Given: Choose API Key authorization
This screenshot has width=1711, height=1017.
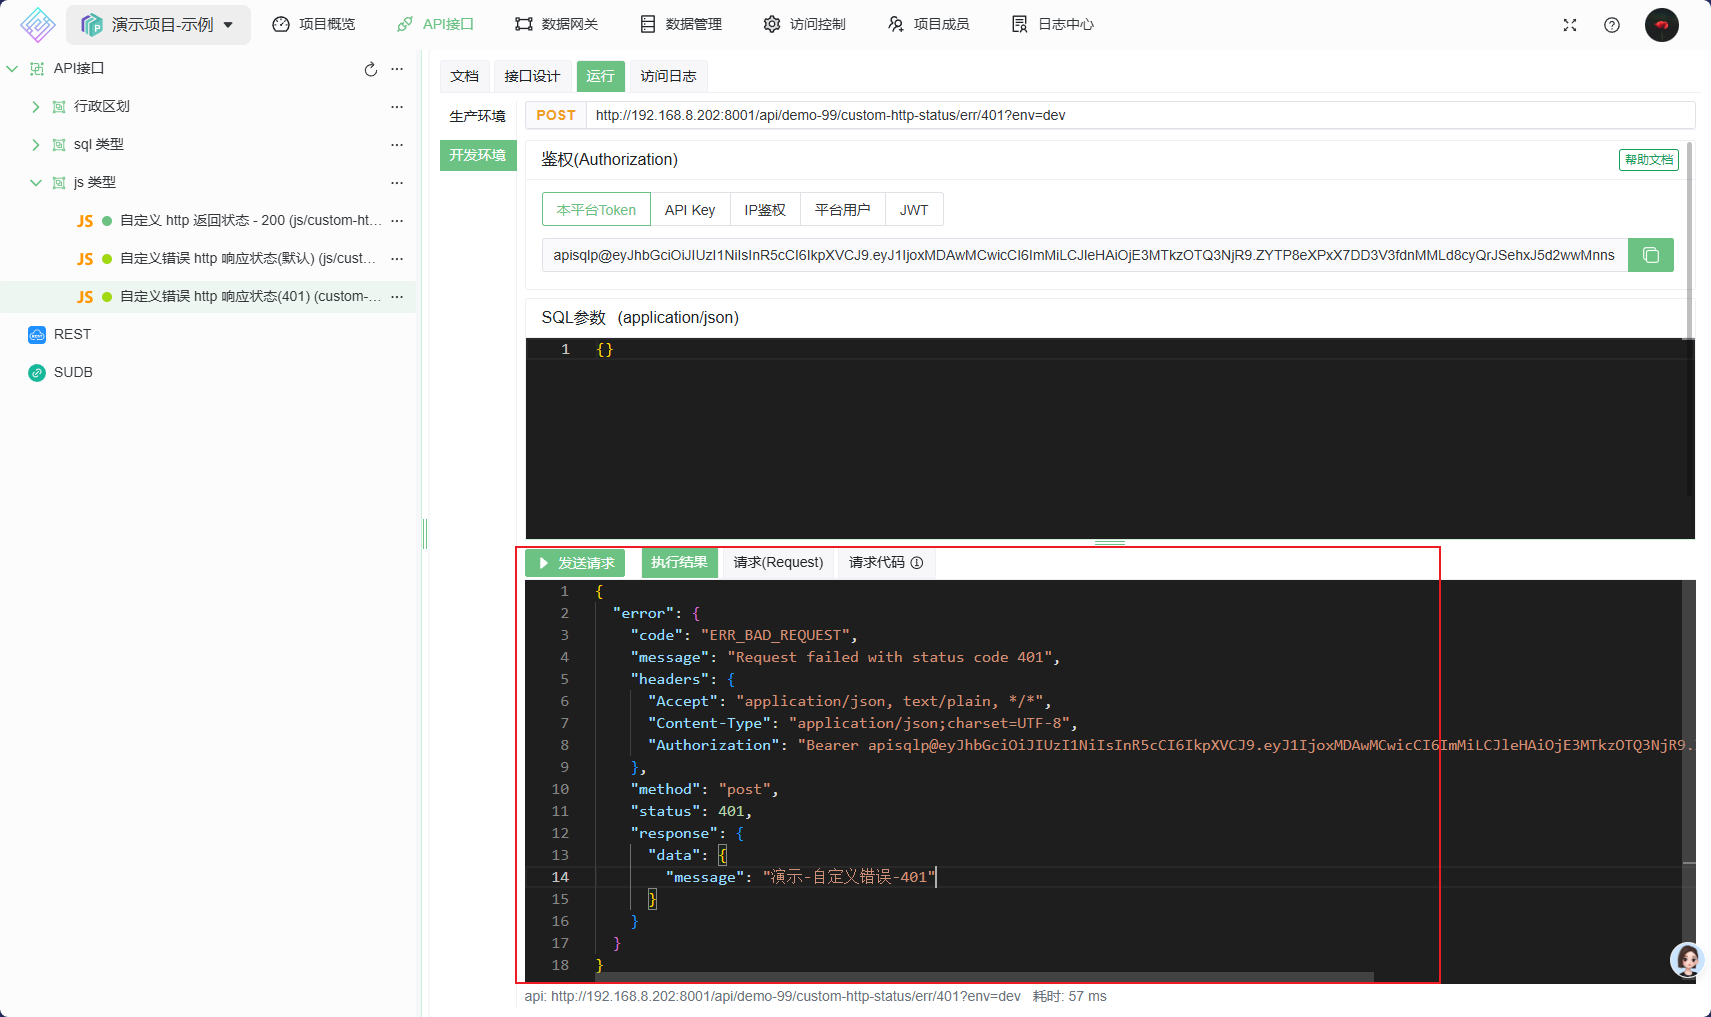Looking at the screenshot, I should click(x=690, y=210).
